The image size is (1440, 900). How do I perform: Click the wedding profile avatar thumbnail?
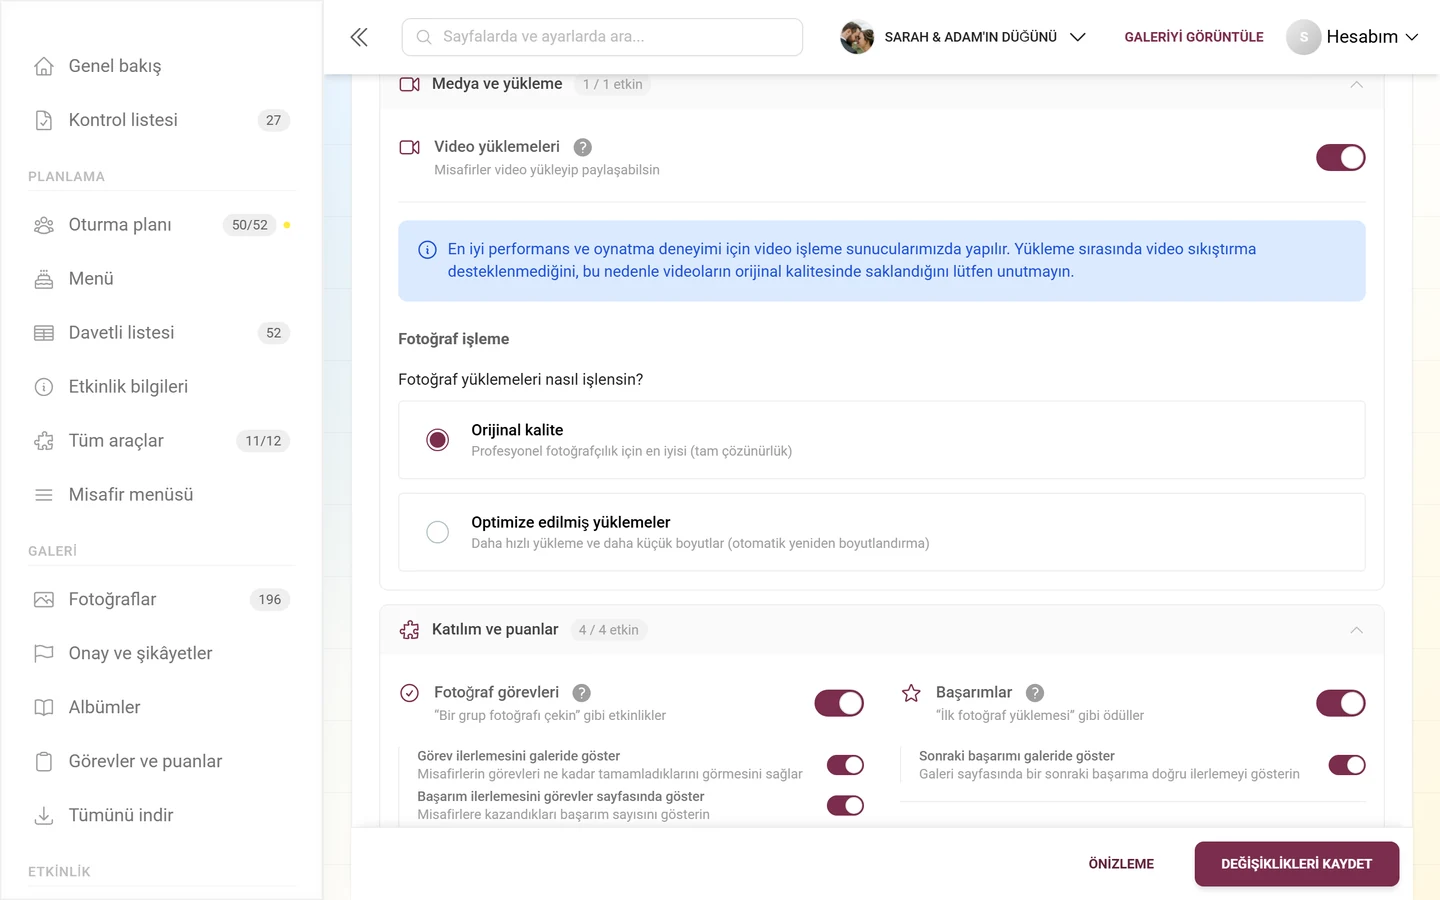click(857, 37)
